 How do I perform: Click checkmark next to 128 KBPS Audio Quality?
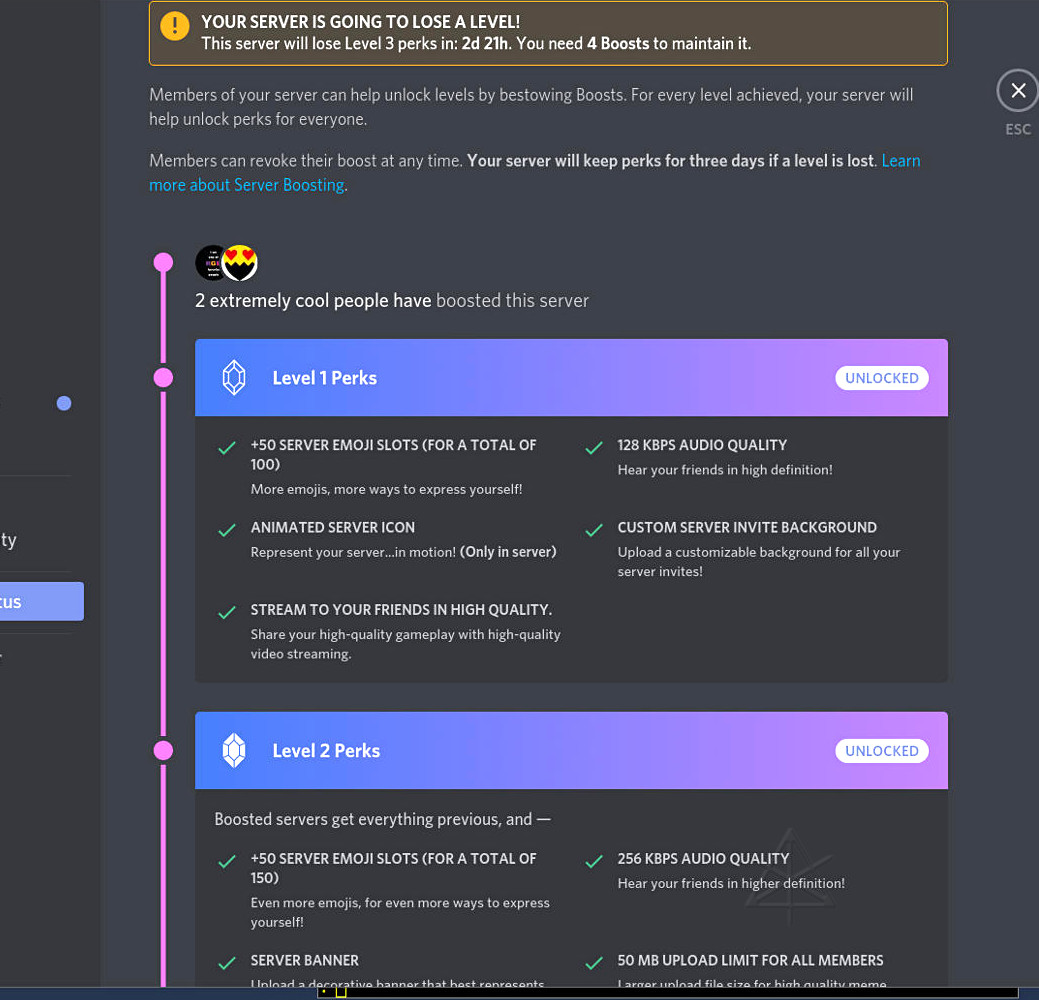pyautogui.click(x=594, y=448)
